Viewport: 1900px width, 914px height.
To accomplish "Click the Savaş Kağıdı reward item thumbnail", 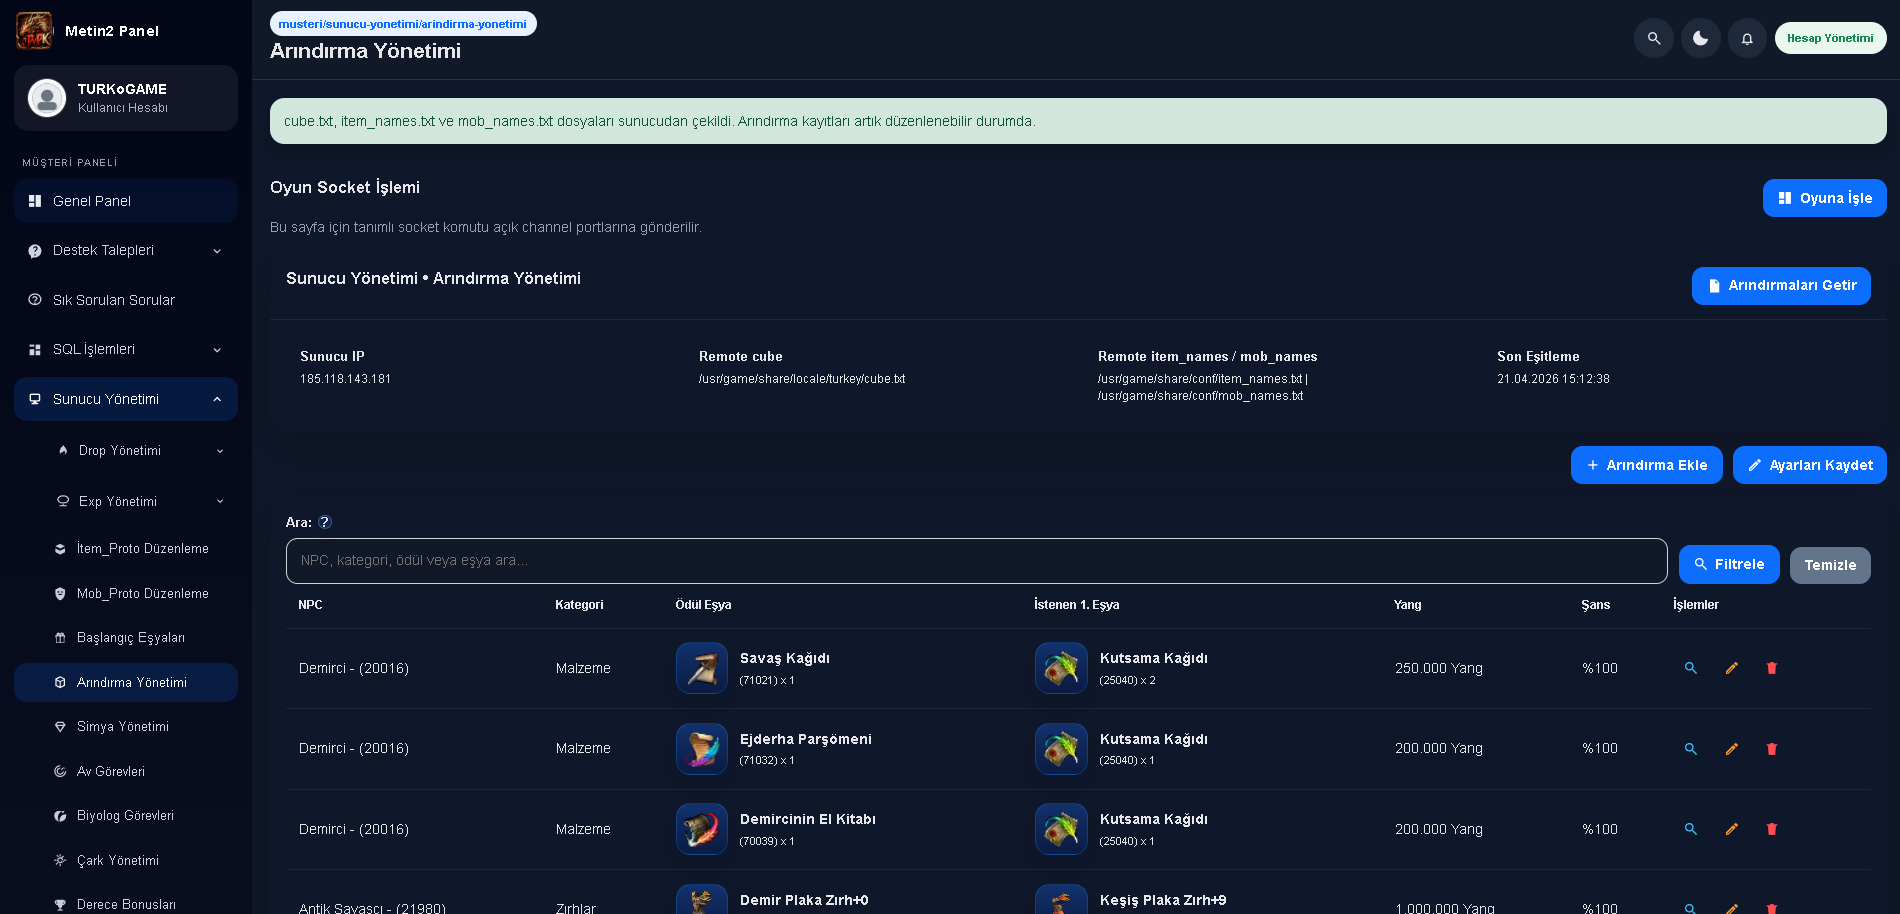I will pyautogui.click(x=702, y=668).
